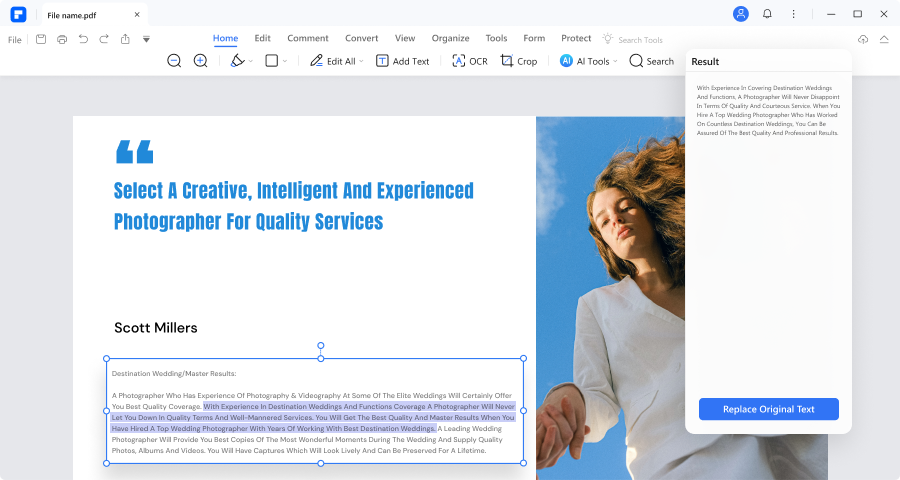Click the Share icon

coord(125,39)
